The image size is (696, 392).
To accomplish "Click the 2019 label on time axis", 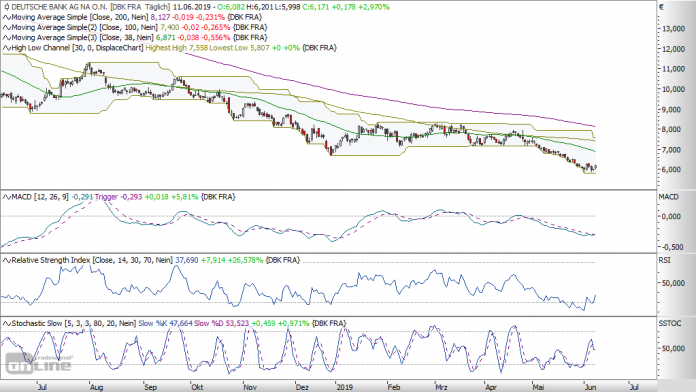I will point(345,387).
